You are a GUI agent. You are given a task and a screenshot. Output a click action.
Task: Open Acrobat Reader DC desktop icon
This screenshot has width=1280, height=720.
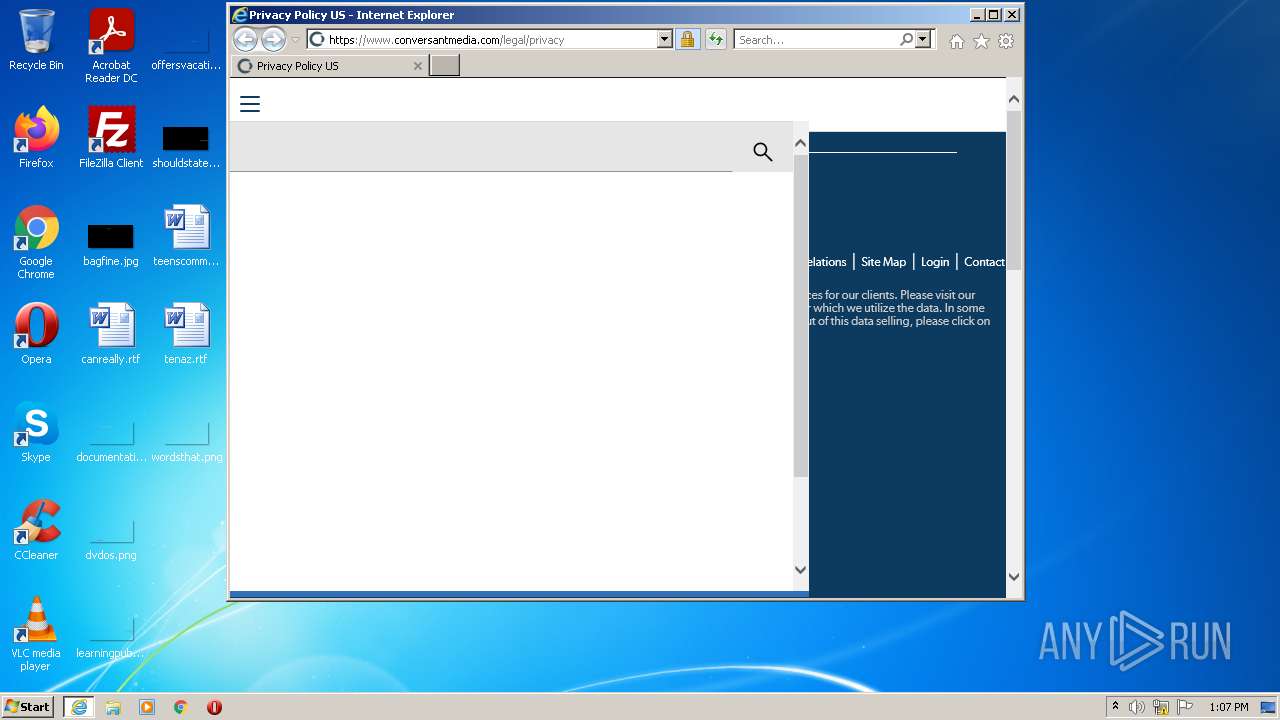tap(111, 46)
